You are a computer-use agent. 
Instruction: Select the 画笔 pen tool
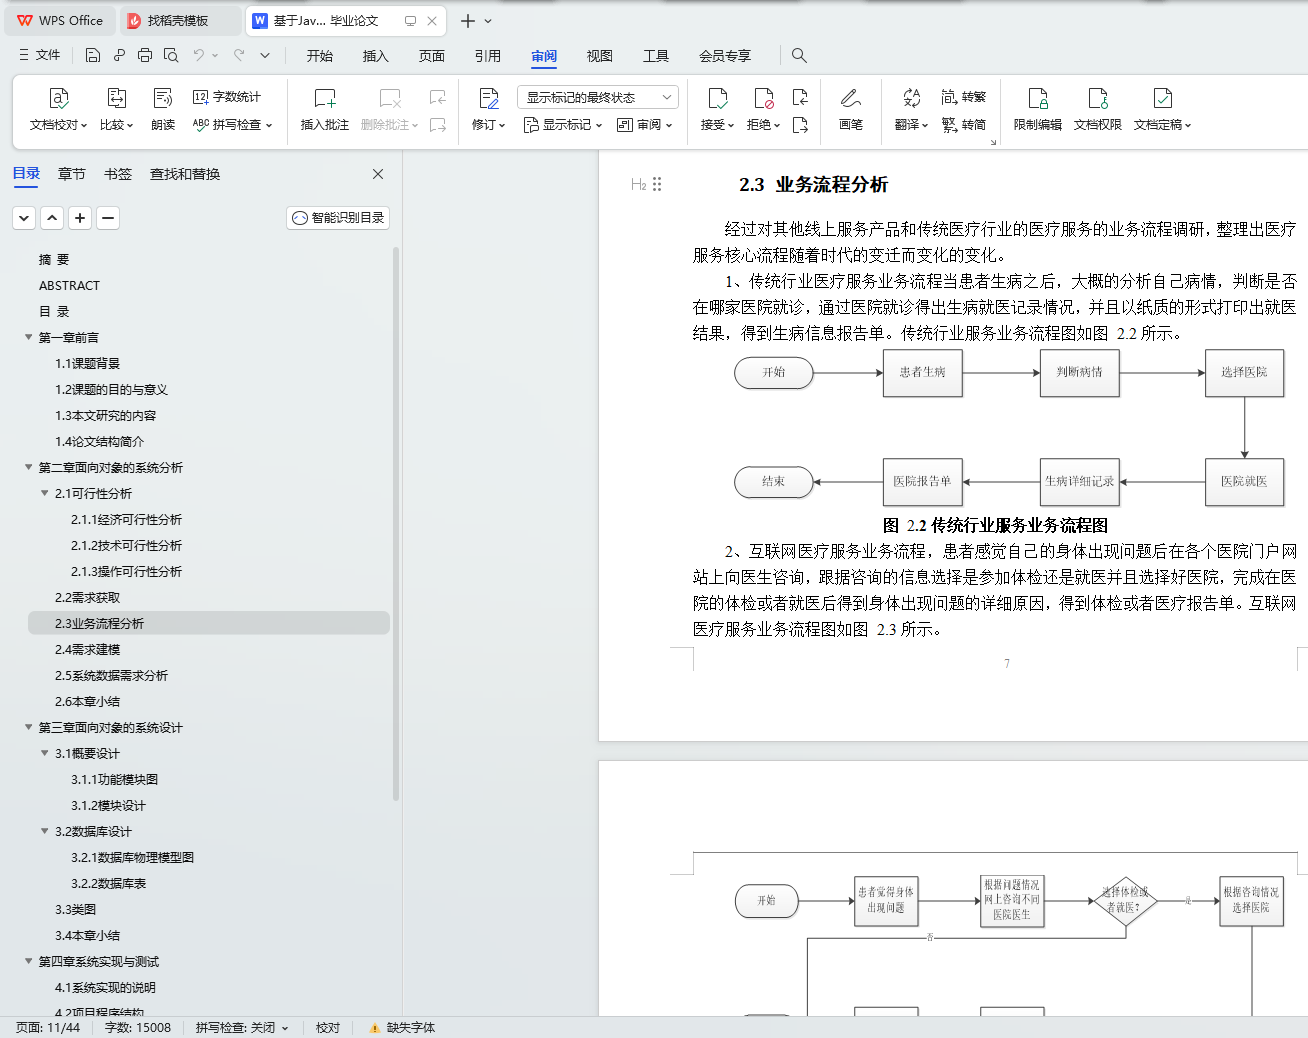851,109
